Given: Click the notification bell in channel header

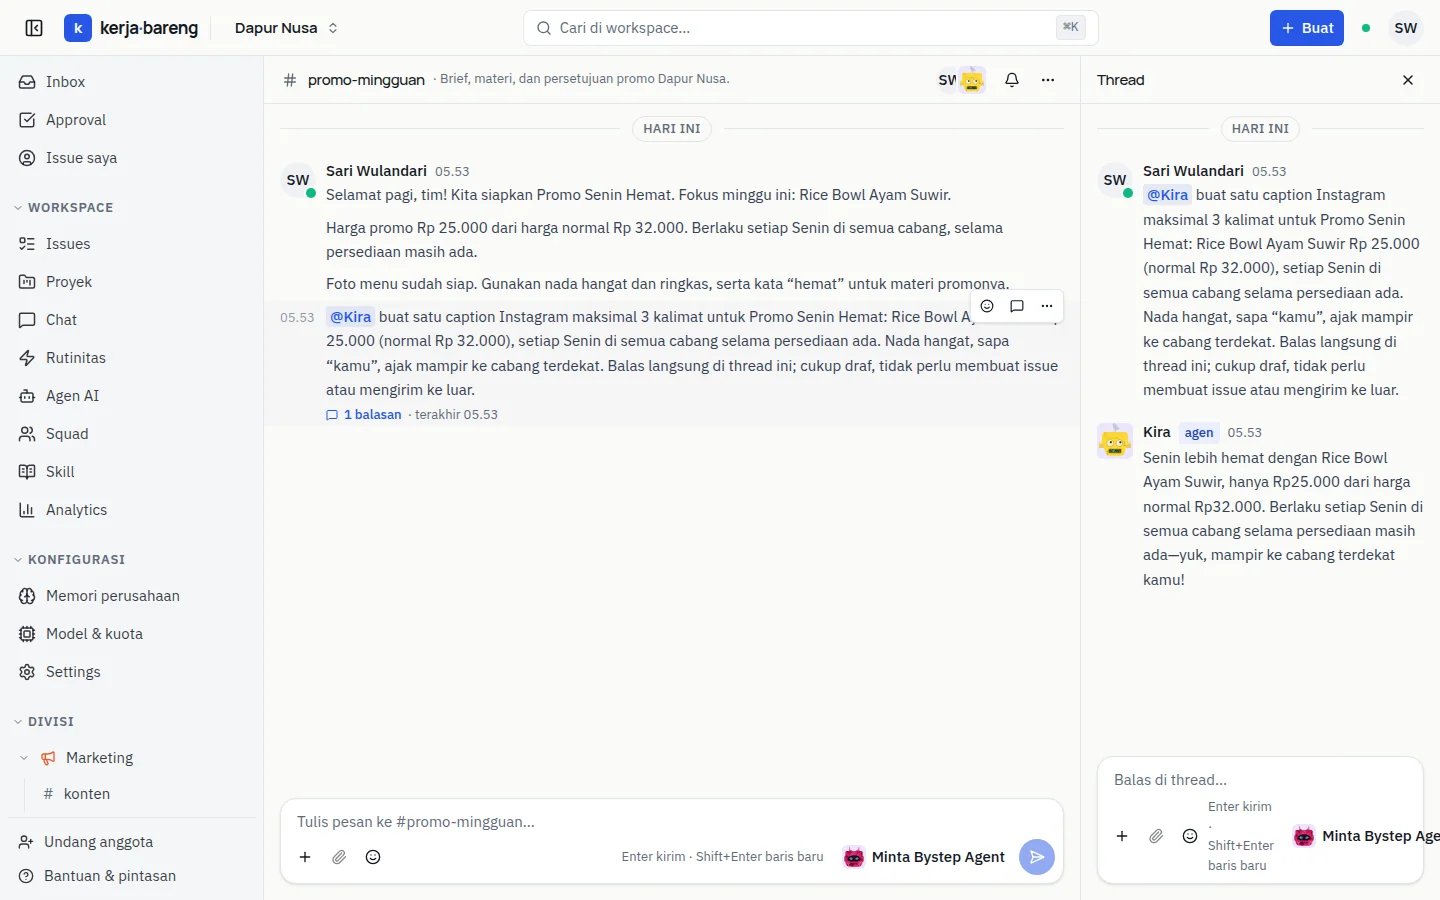Looking at the screenshot, I should pos(1012,80).
